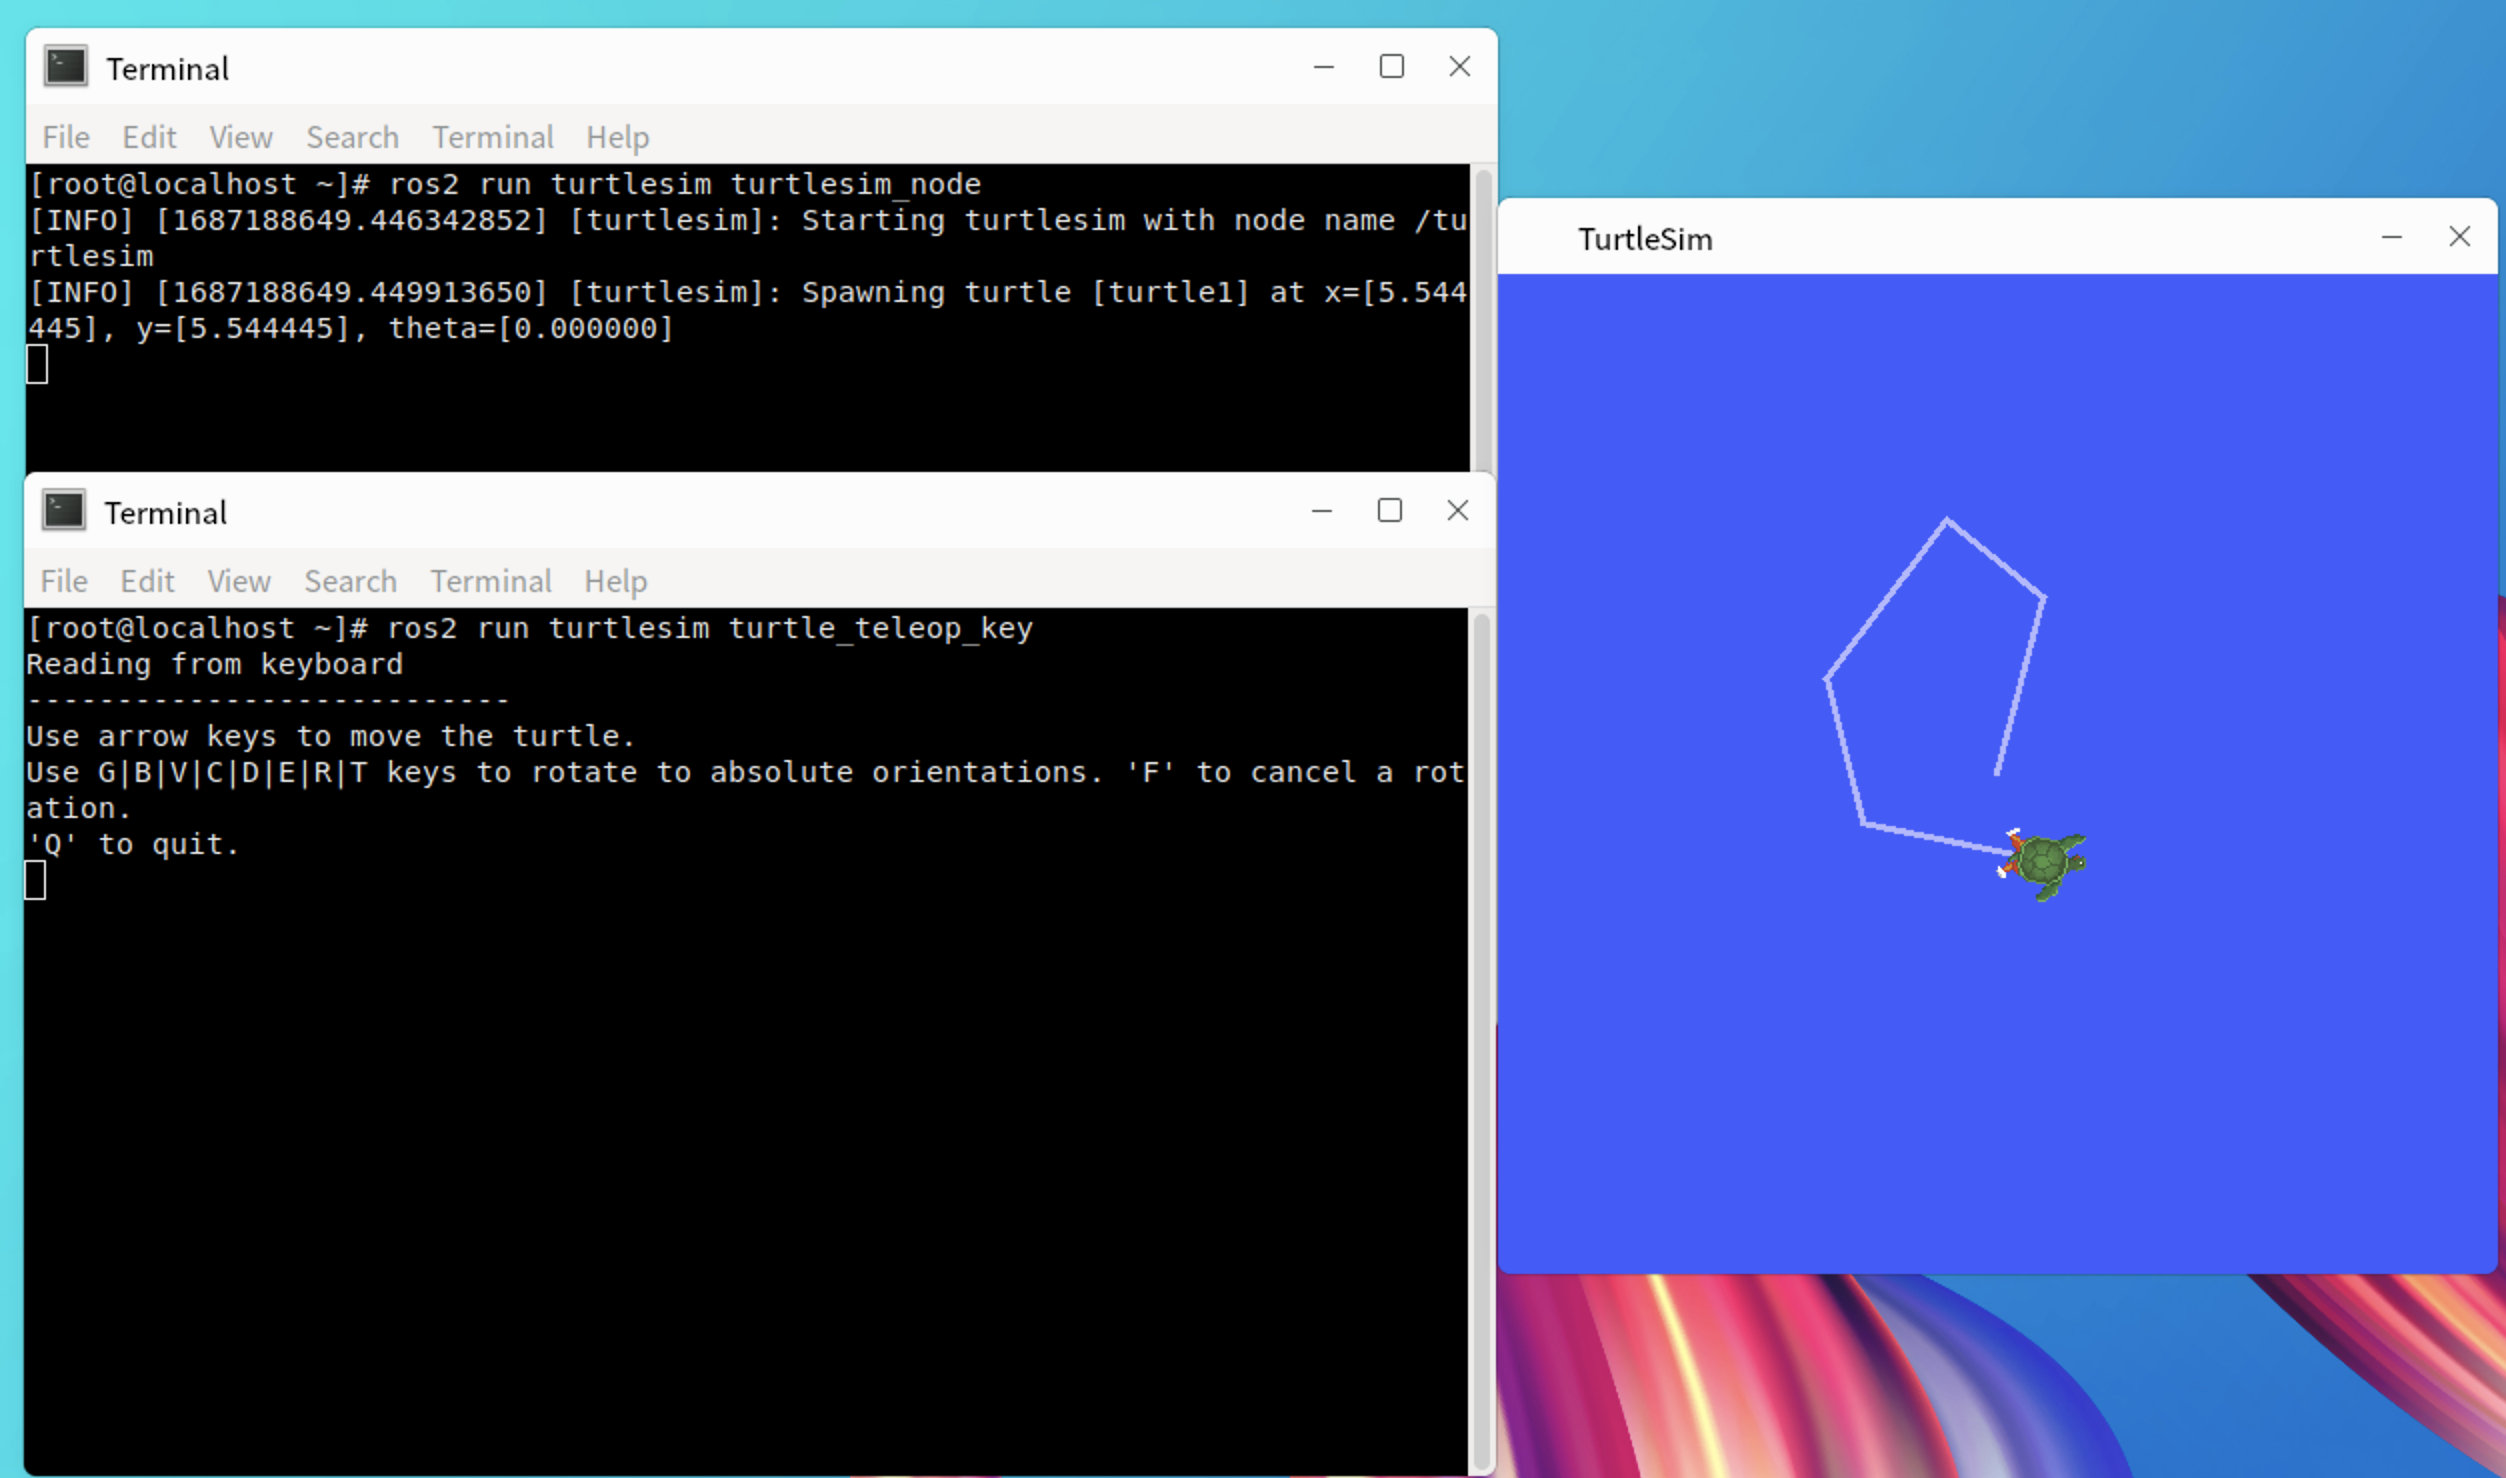Open View menu in top Terminal

coord(240,137)
